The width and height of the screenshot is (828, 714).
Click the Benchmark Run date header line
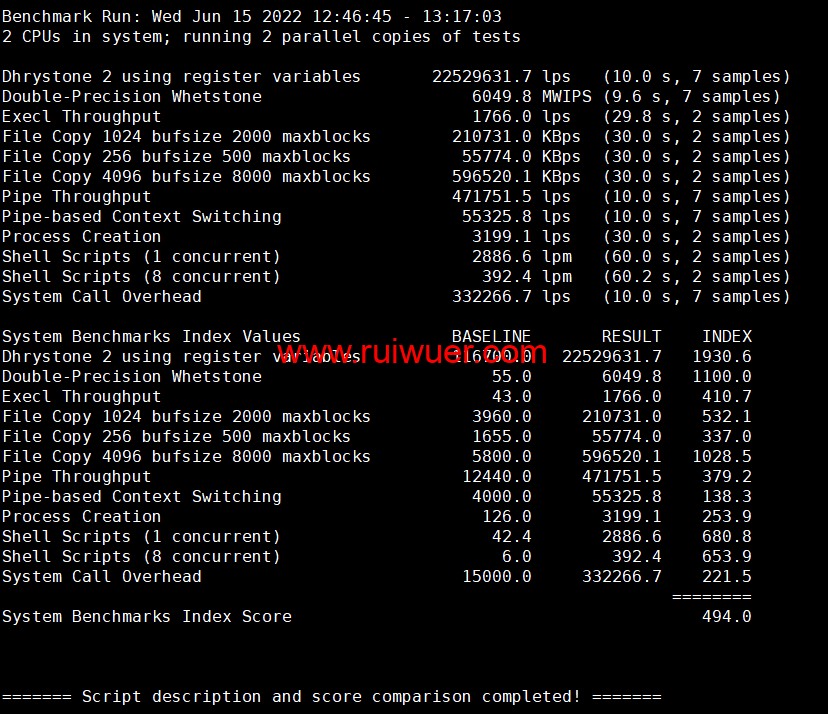[252, 17]
